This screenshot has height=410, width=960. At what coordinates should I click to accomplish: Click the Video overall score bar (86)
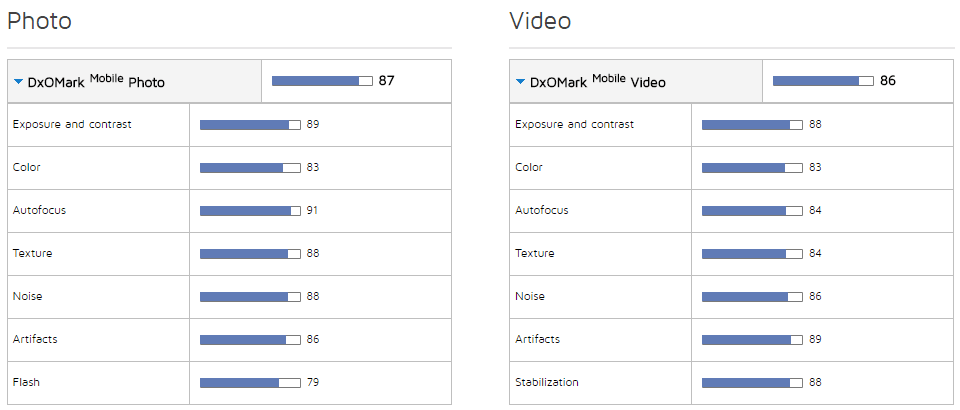tap(823, 81)
